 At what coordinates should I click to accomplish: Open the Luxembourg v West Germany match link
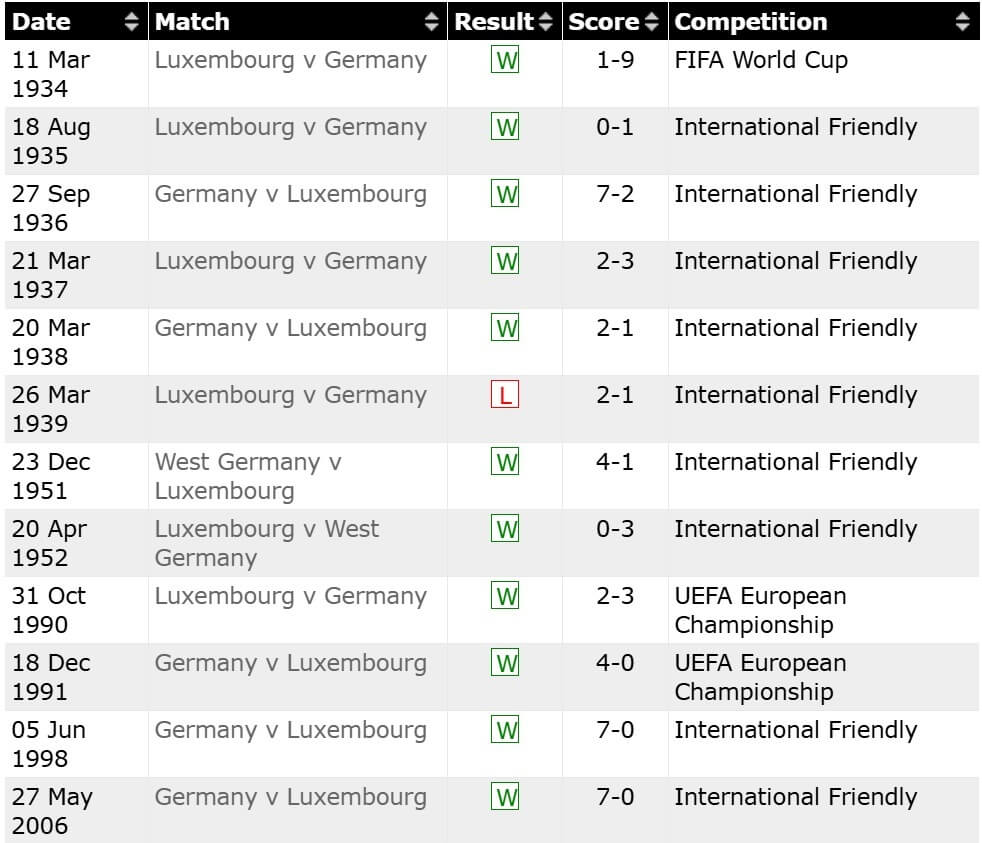coord(266,543)
